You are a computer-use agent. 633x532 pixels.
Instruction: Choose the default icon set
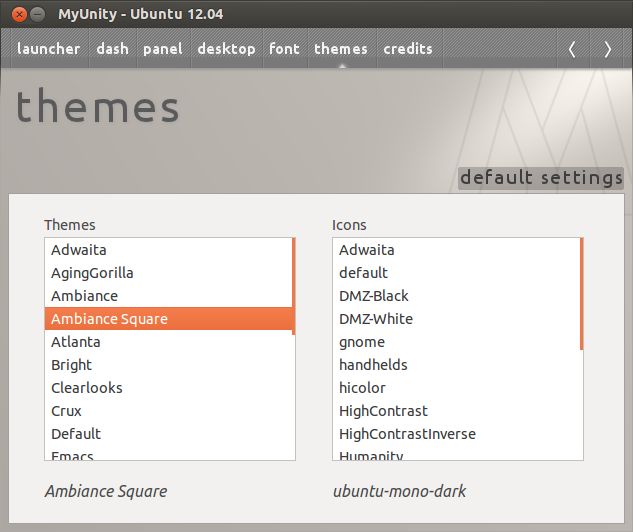tap(456, 273)
